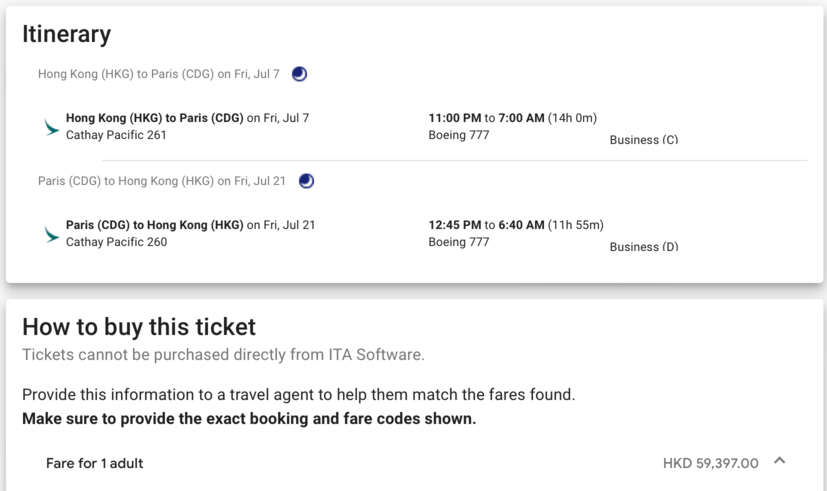Click outbound Hong Kong to Paris segment header

pyautogui.click(x=159, y=74)
